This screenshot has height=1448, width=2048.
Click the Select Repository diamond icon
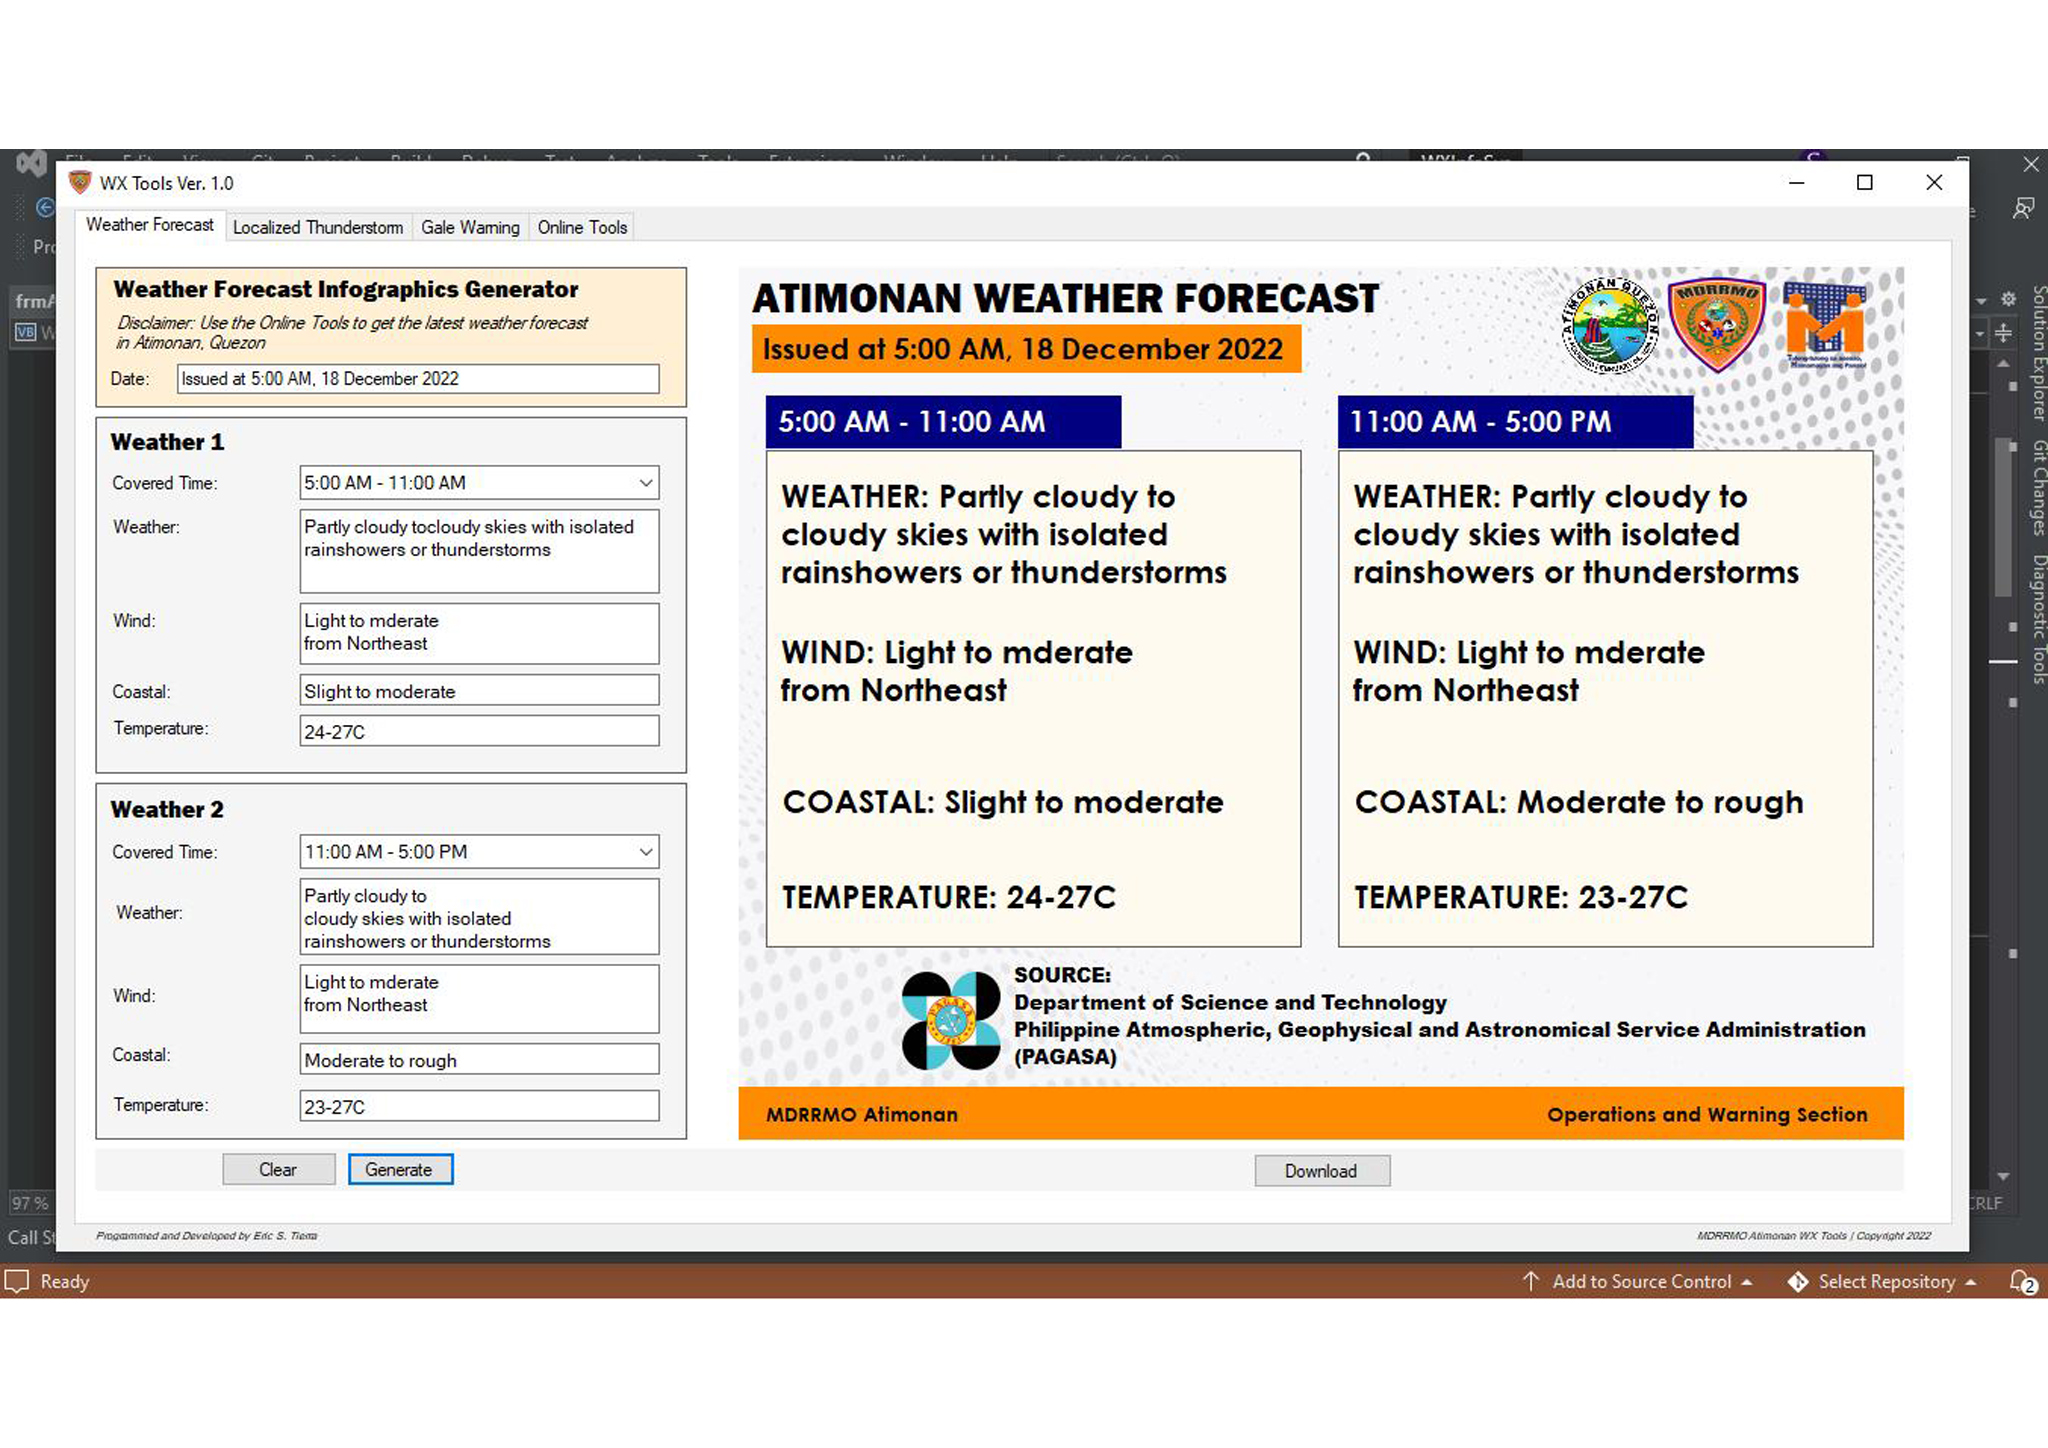1797,1282
